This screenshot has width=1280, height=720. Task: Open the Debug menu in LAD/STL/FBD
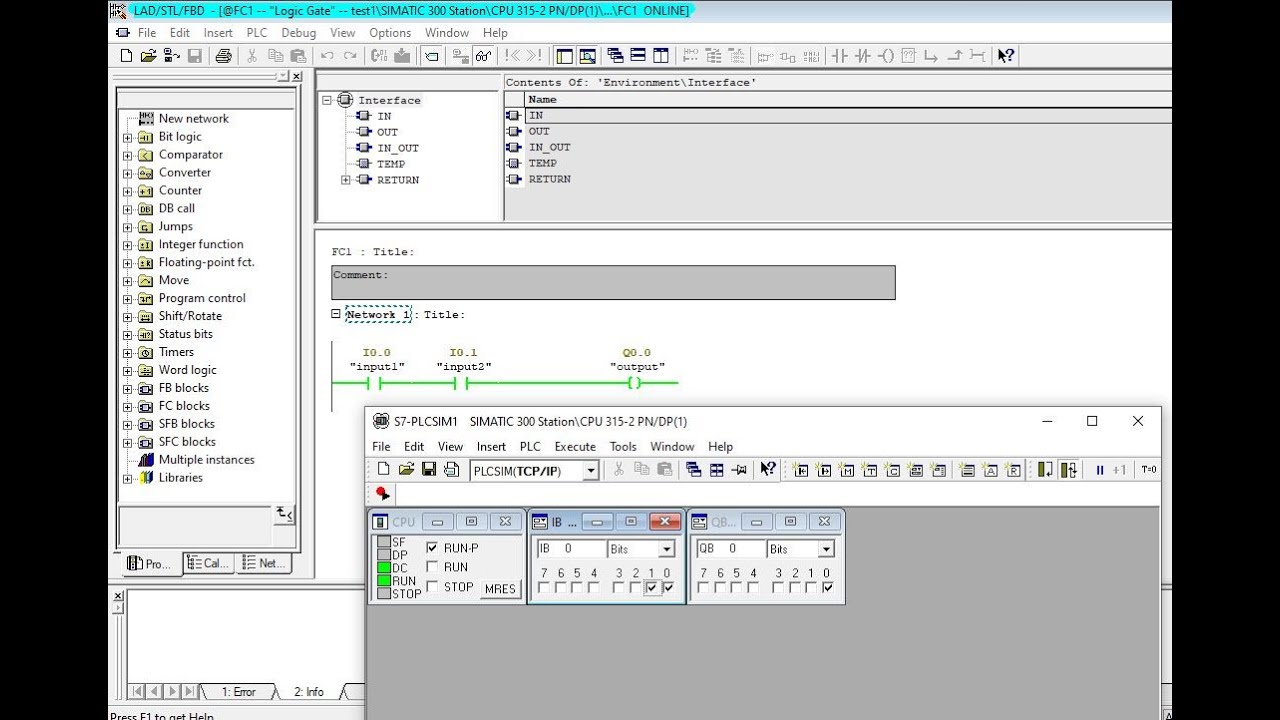pyautogui.click(x=298, y=32)
